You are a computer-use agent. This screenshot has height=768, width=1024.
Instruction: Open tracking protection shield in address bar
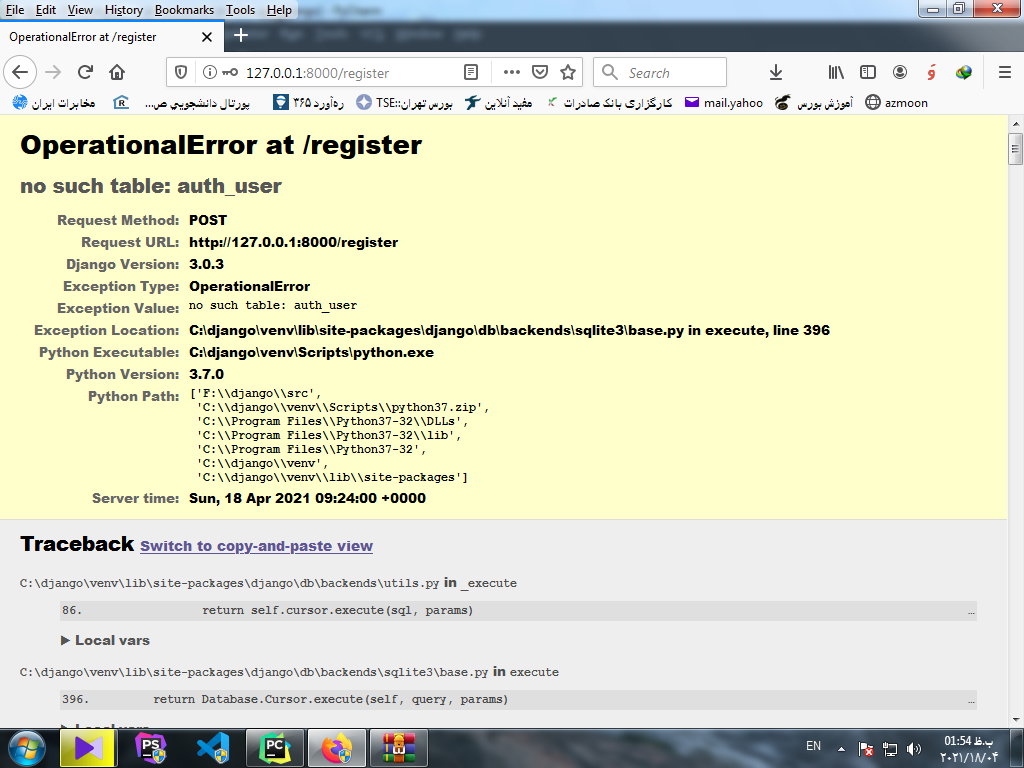pyautogui.click(x=182, y=72)
